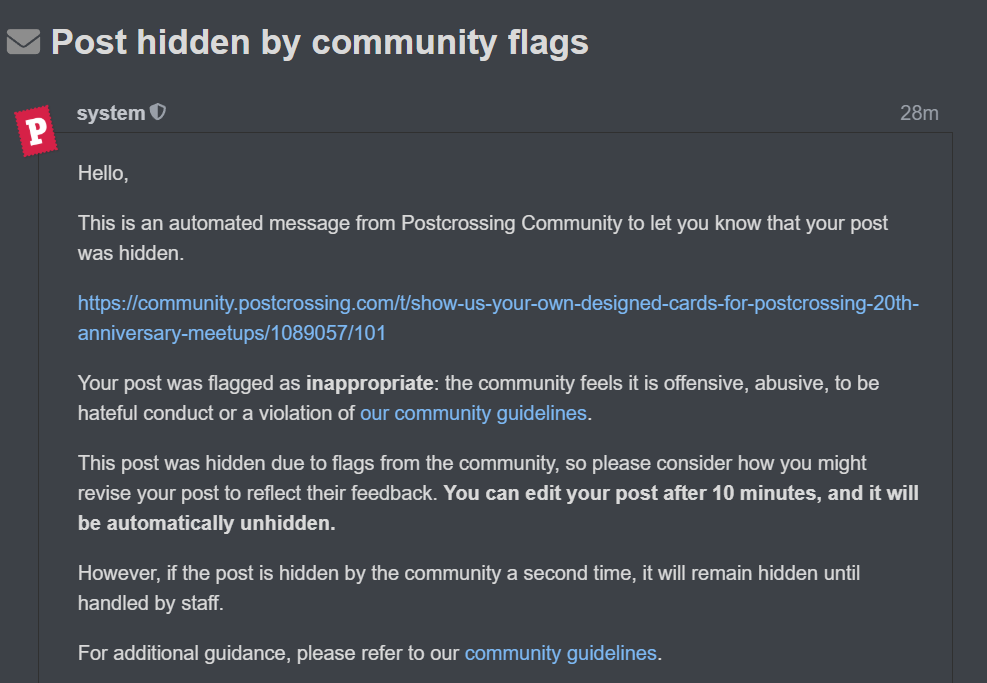
Task: Click the 'Post hidden by community flags' title
Action: point(320,43)
